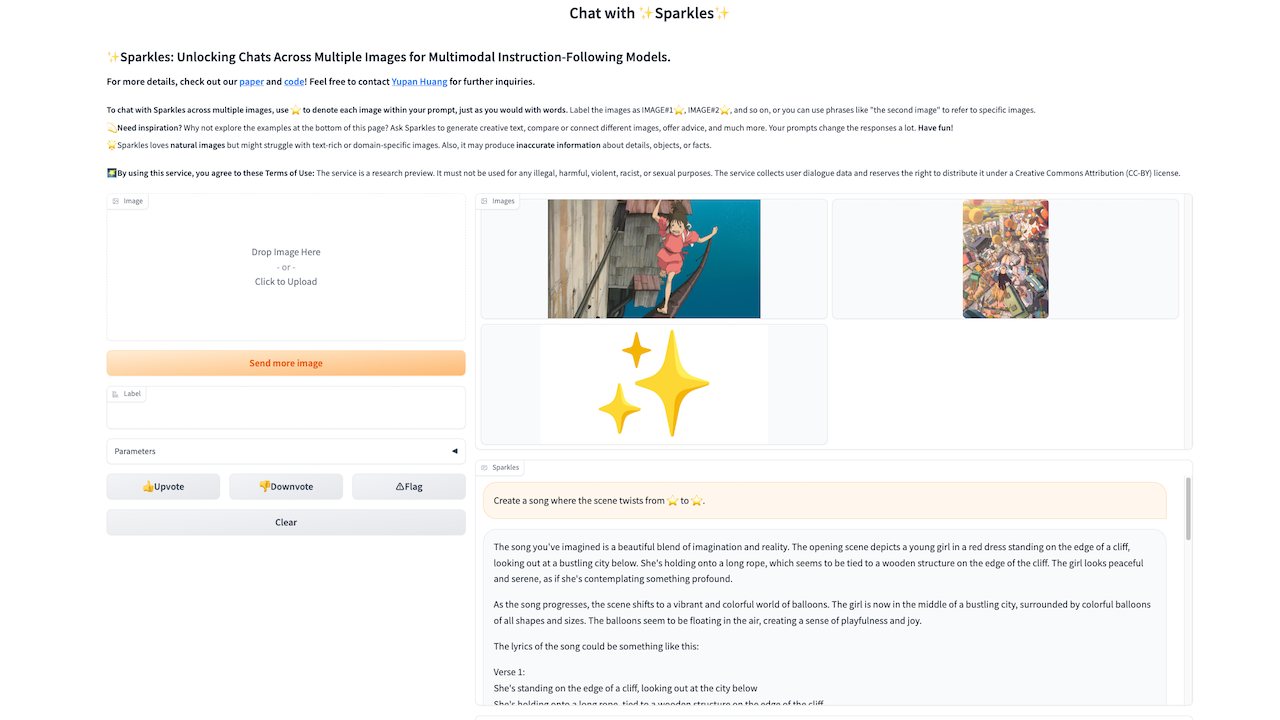The image size is (1280, 720).
Task: Click the Sparkles chatbot label icon
Action: click(x=485, y=467)
